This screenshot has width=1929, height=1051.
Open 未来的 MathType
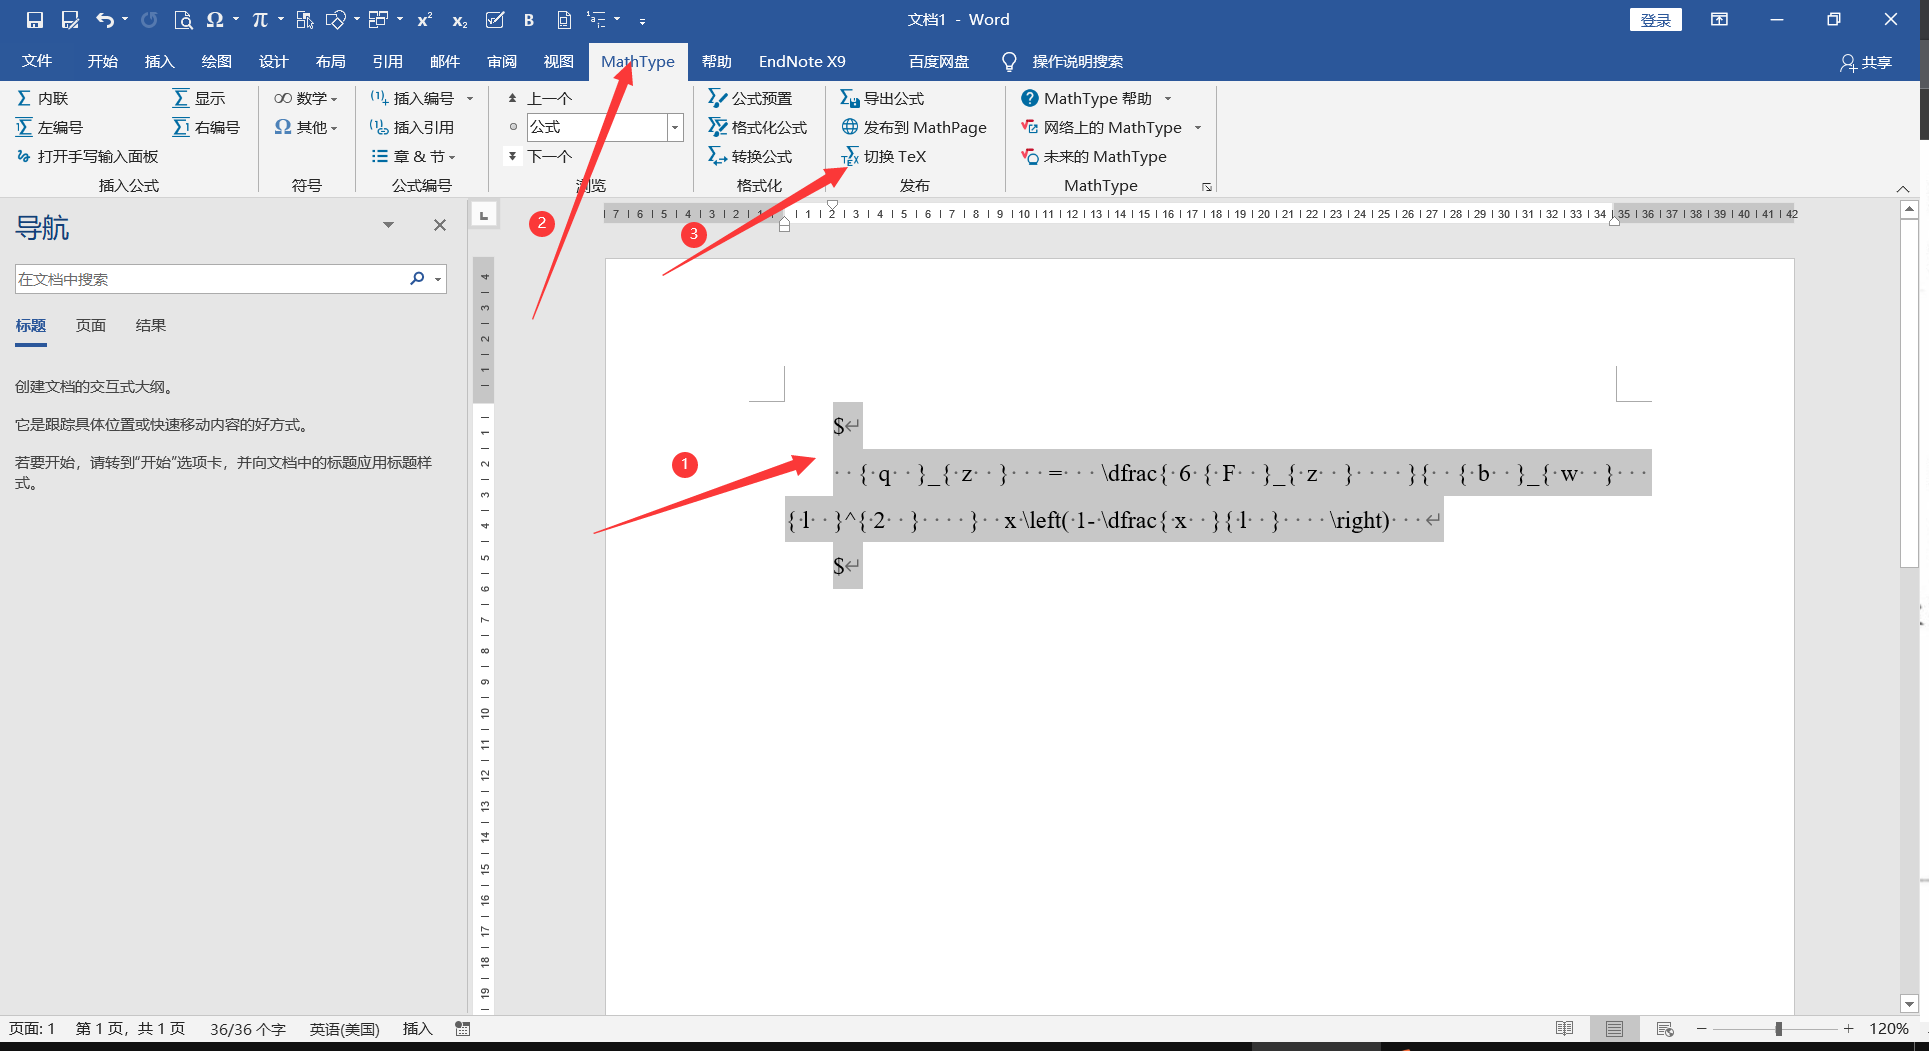pos(1094,156)
